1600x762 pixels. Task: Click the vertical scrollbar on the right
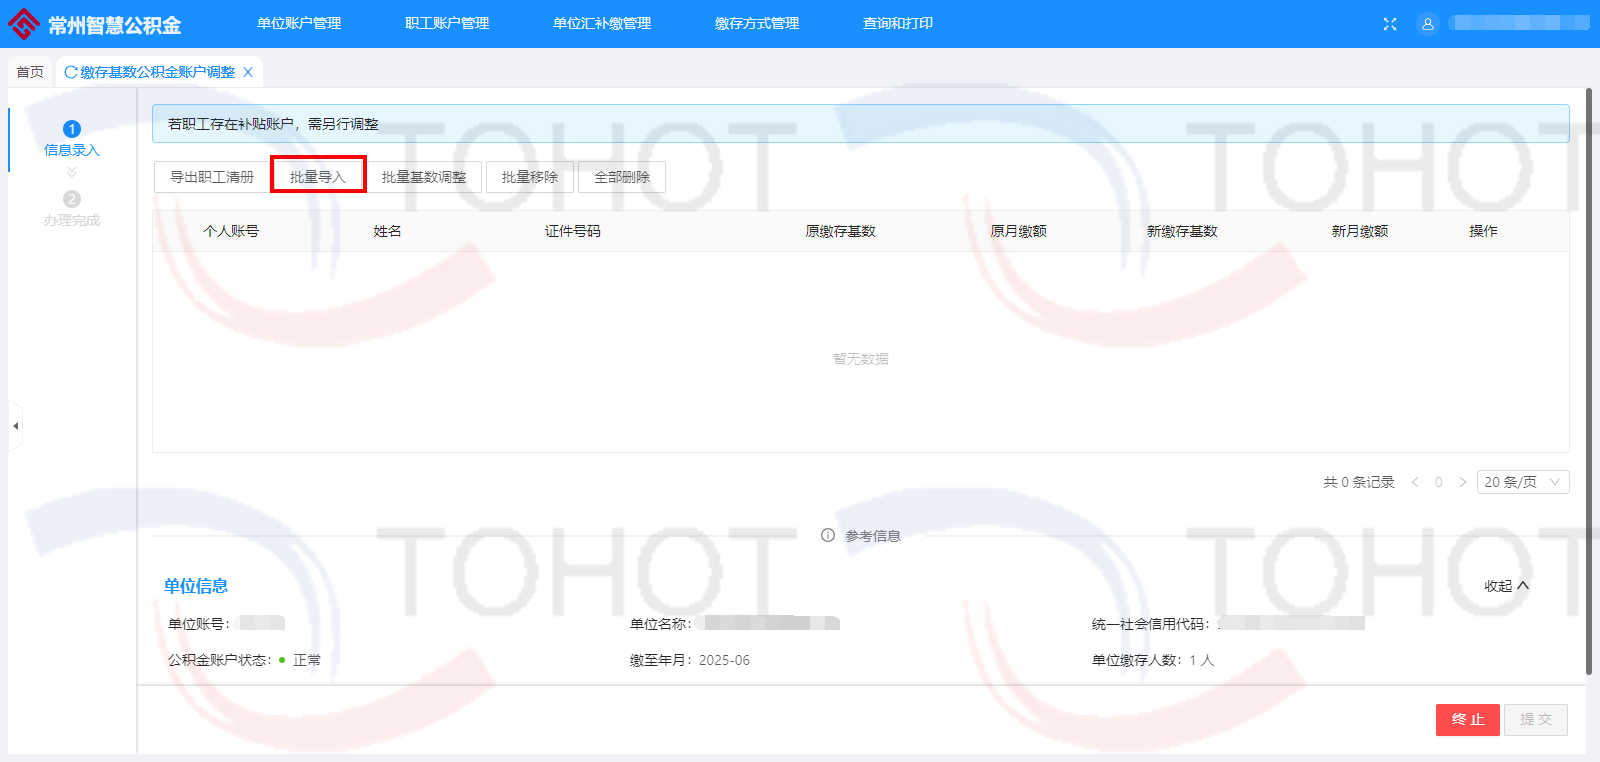click(1589, 380)
